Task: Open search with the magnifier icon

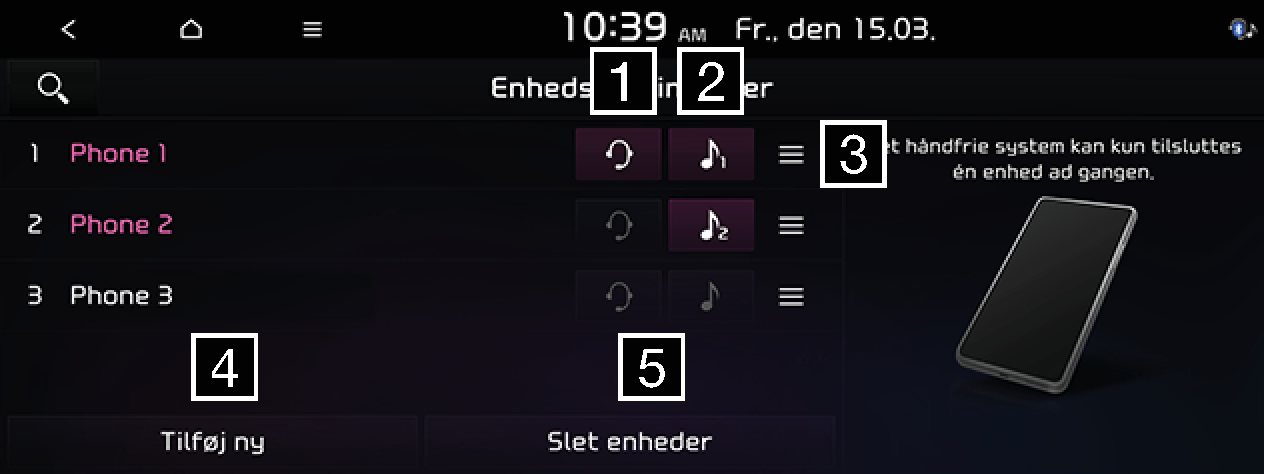Action: click(x=53, y=89)
